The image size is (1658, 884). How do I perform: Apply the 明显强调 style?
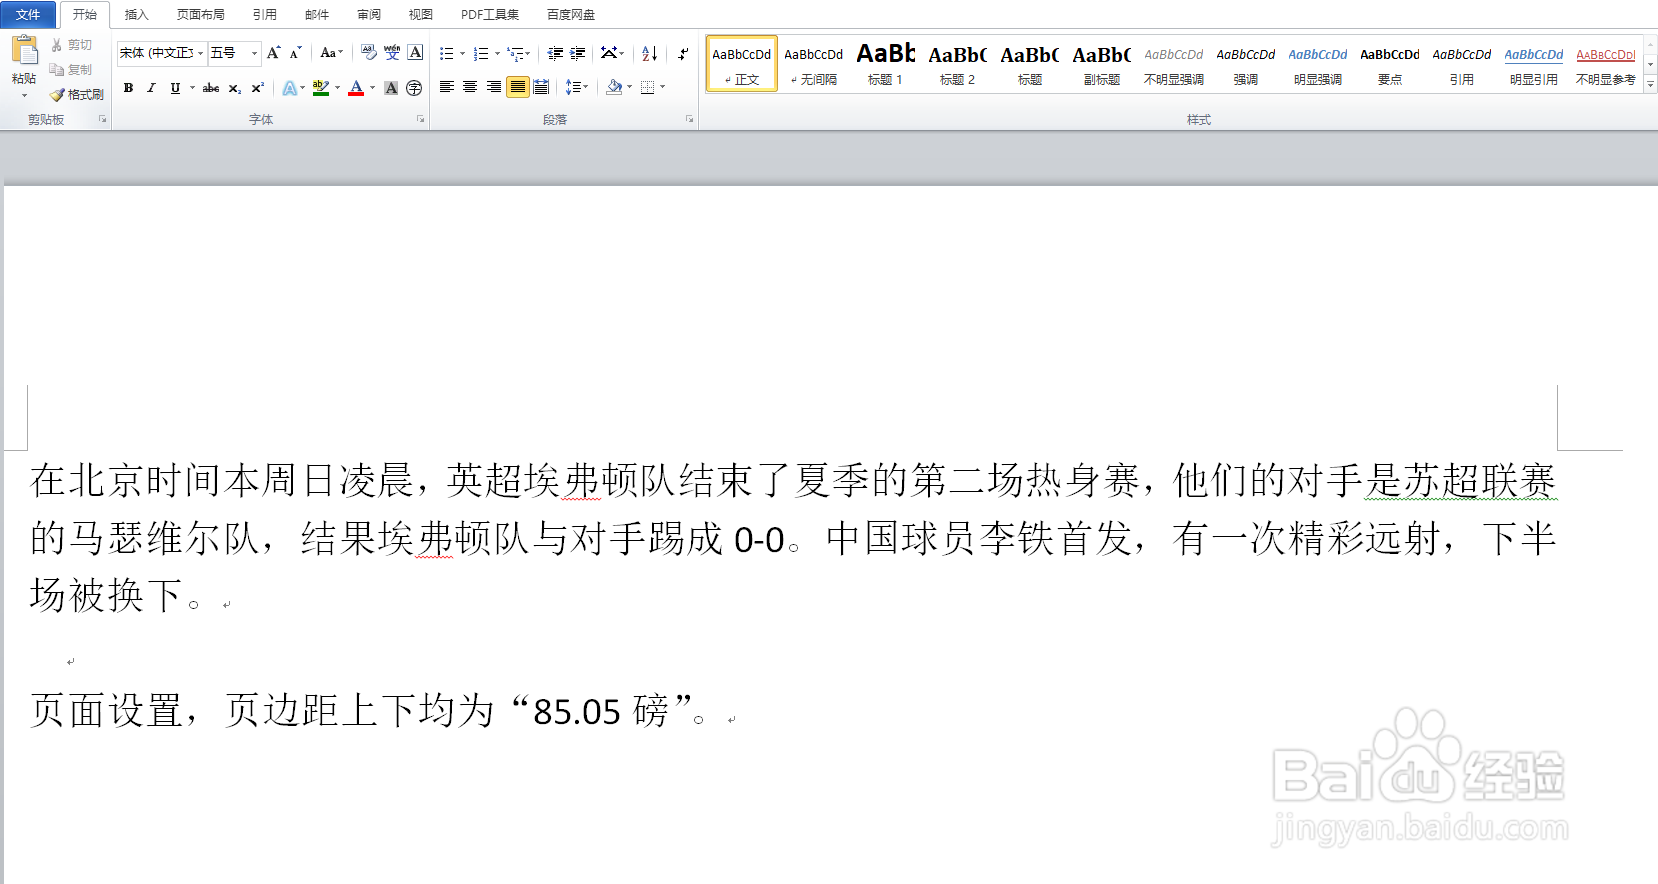tap(1317, 64)
